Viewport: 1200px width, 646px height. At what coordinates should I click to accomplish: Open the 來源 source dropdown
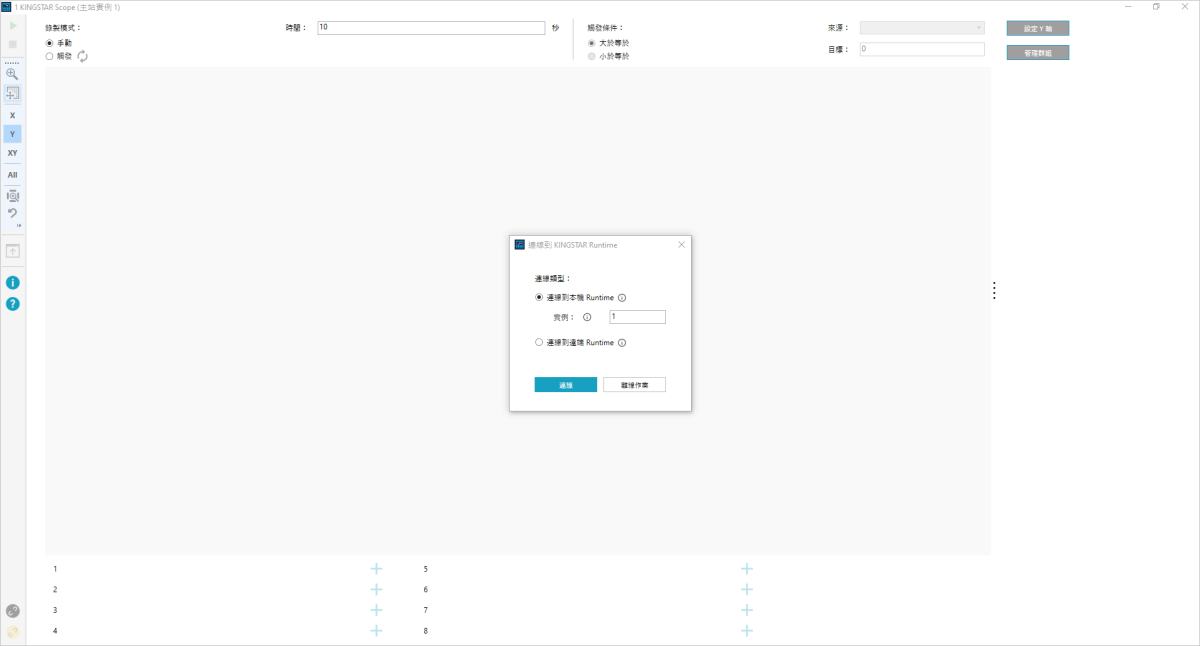coord(921,28)
